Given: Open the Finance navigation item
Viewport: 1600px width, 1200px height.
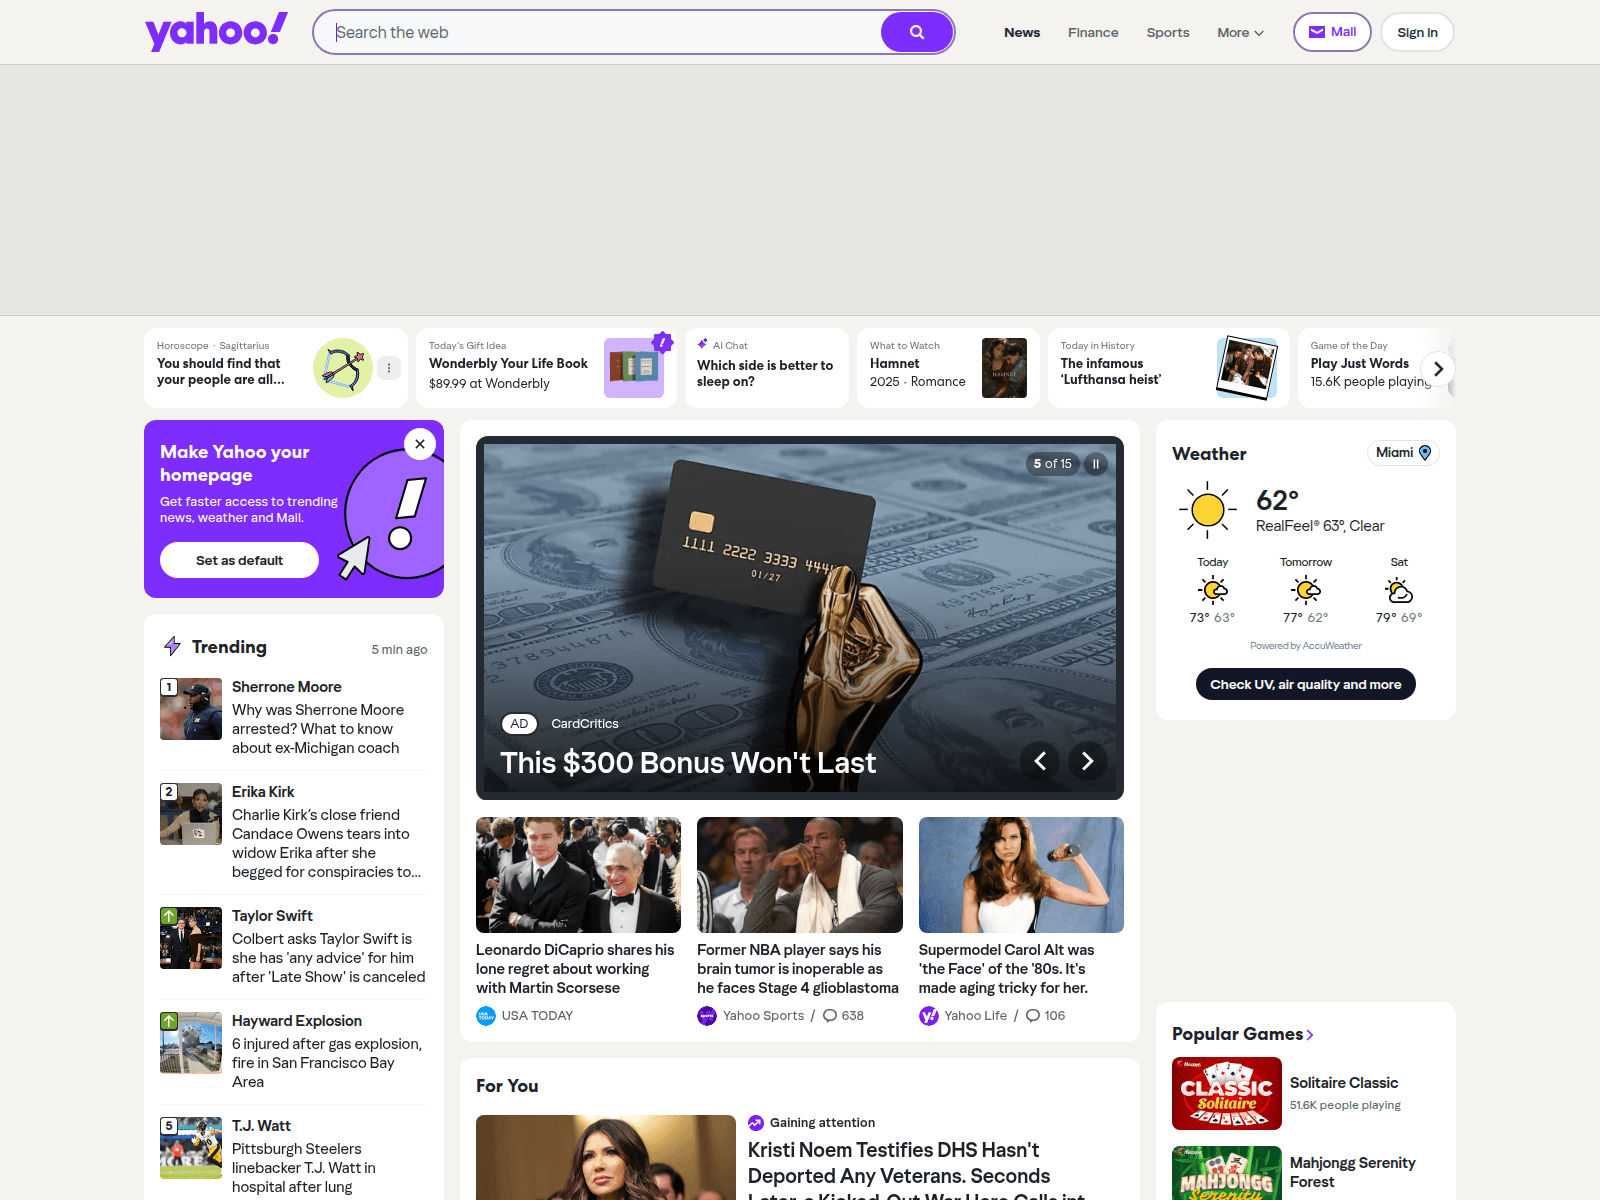Looking at the screenshot, I should (1092, 33).
